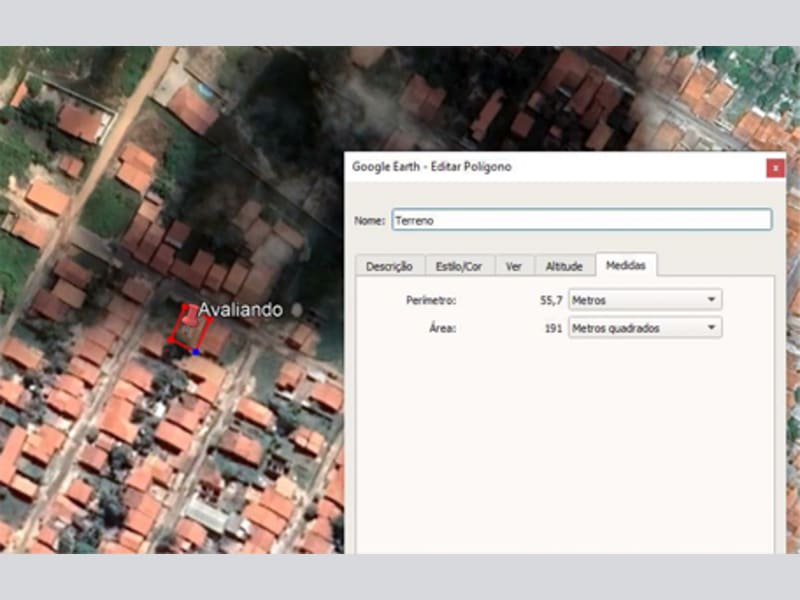Click the Avaliando placemark label
Viewport: 800px width, 600px height.
pyautogui.click(x=240, y=310)
